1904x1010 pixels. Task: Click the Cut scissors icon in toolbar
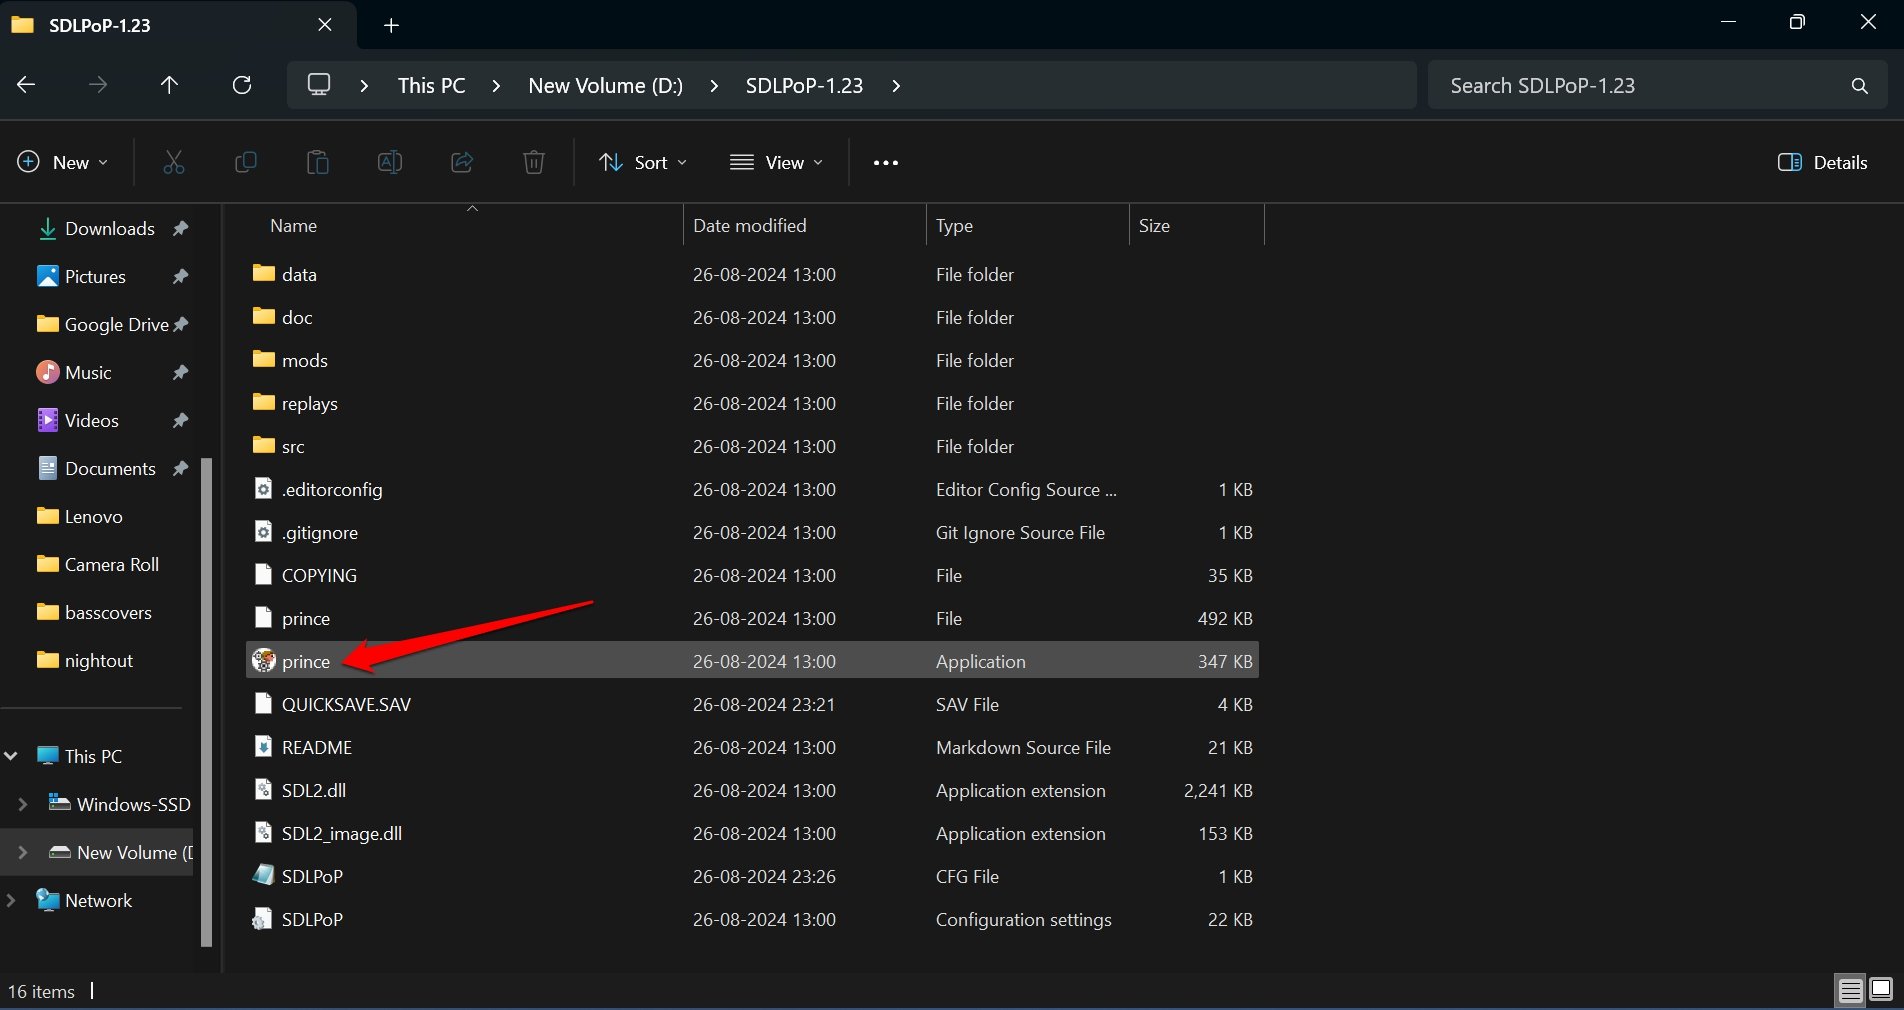174,162
